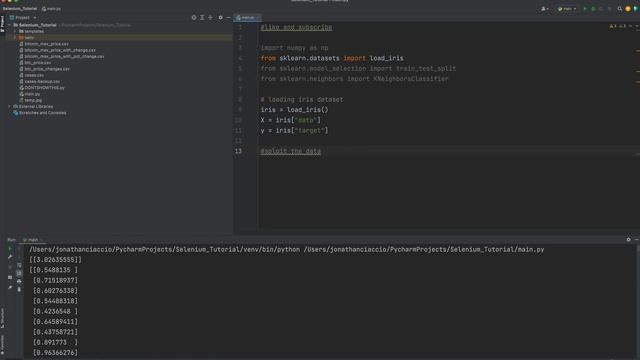Click the wrench settings icon in Run panel
This screenshot has width=640, height=360.
10,257
